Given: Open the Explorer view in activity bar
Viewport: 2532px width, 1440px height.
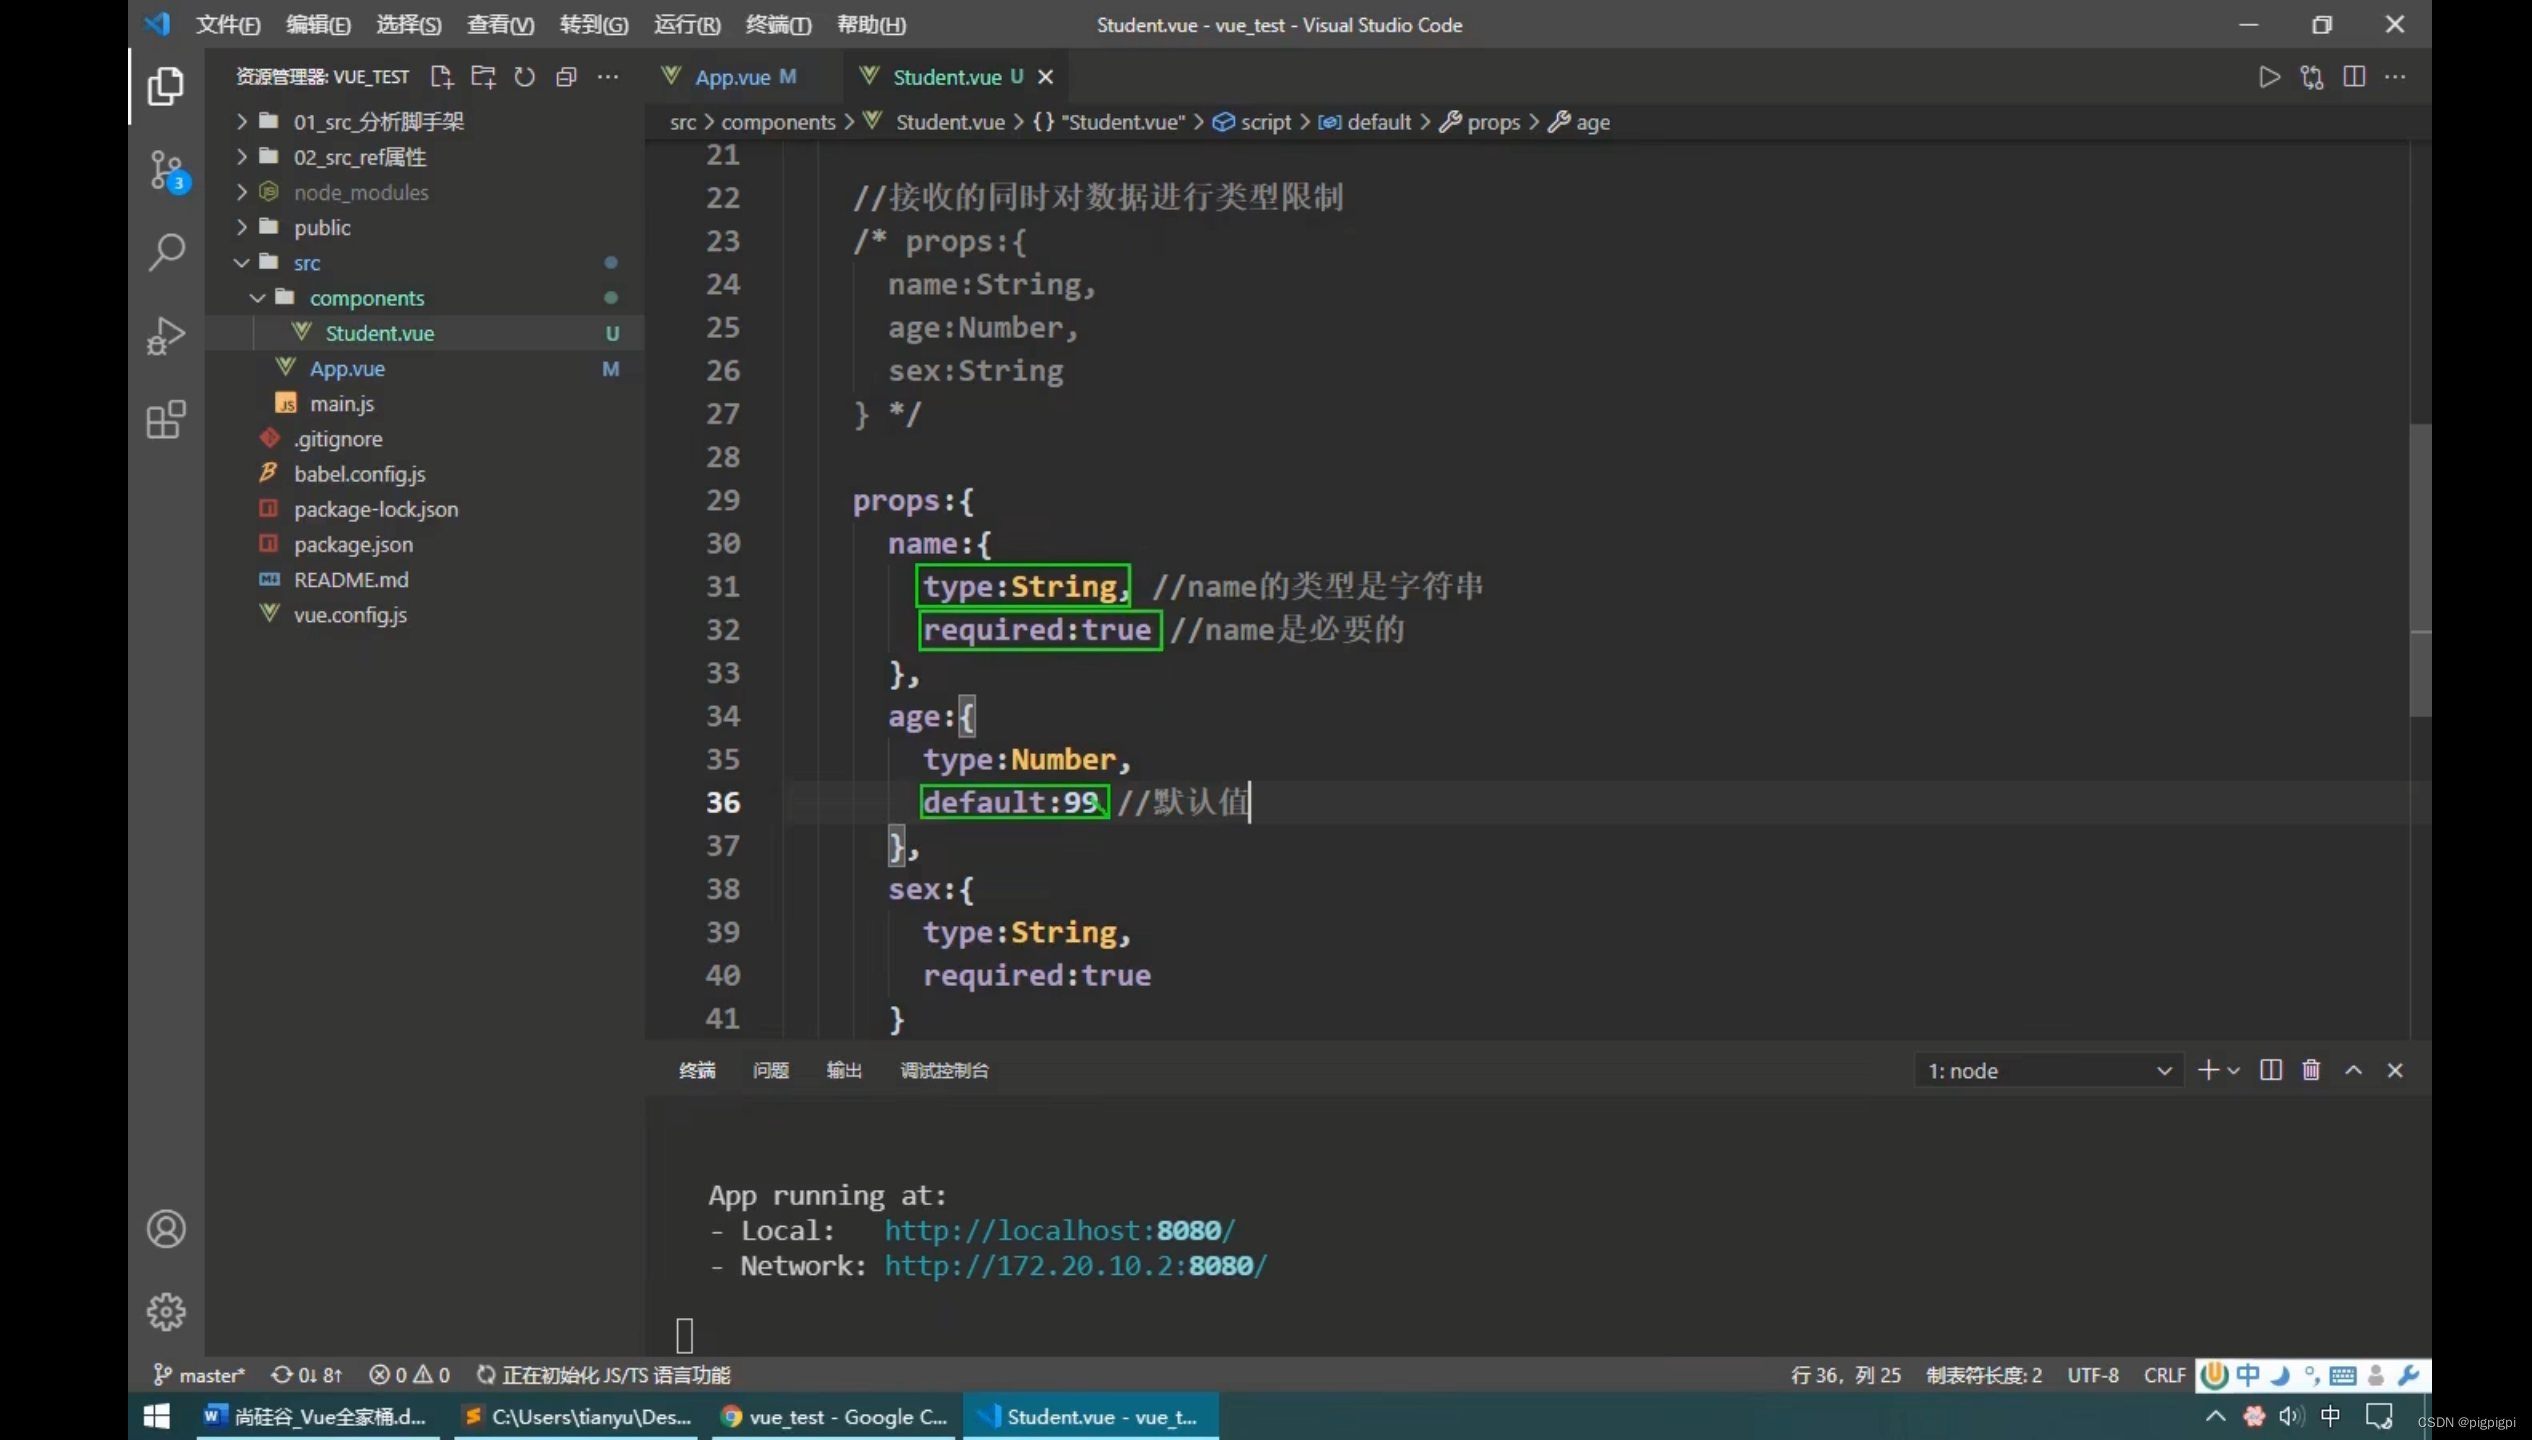Looking at the screenshot, I should (166, 86).
